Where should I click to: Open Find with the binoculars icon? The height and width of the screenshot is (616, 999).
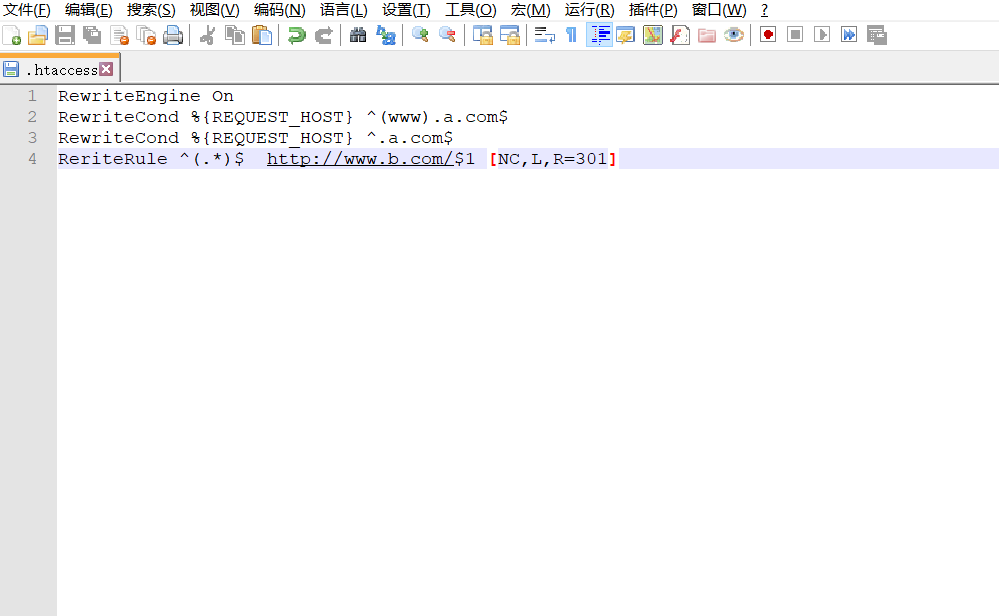pyautogui.click(x=358, y=35)
